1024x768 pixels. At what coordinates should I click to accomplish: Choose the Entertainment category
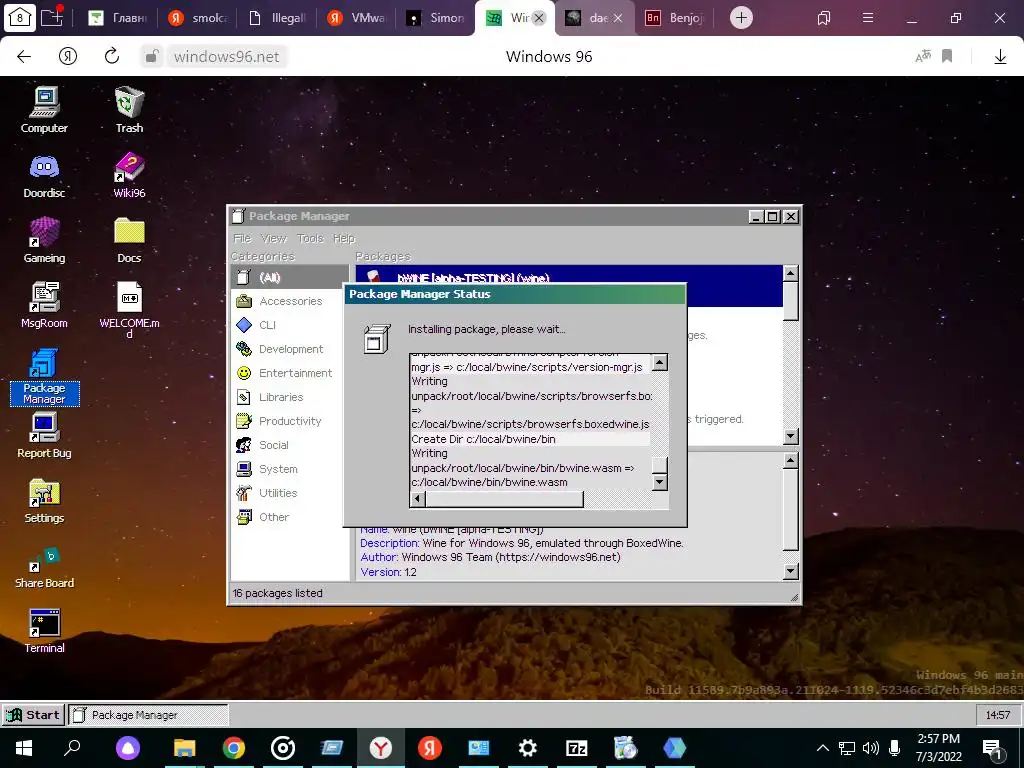(290, 373)
